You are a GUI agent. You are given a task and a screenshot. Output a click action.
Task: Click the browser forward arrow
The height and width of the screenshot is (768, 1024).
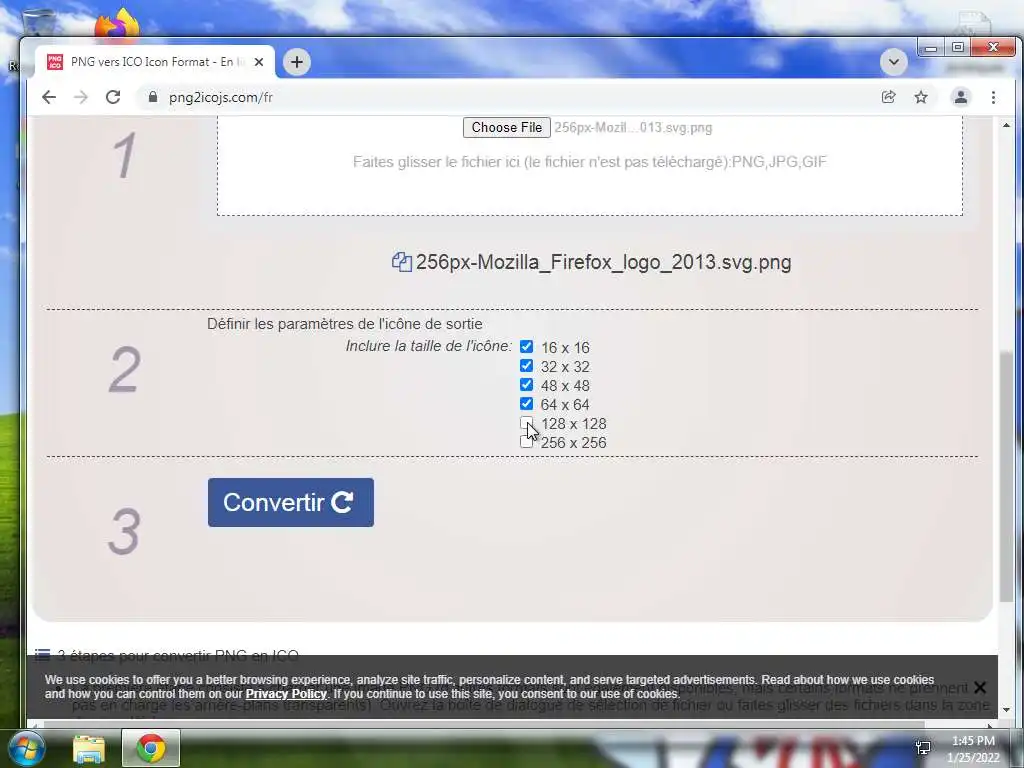click(80, 97)
